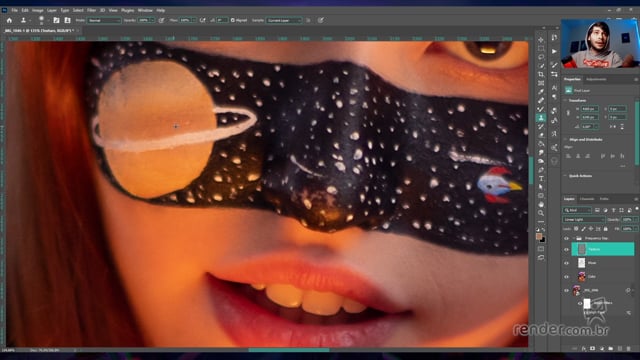Toggle Lock all layers icon

[x=606, y=229]
